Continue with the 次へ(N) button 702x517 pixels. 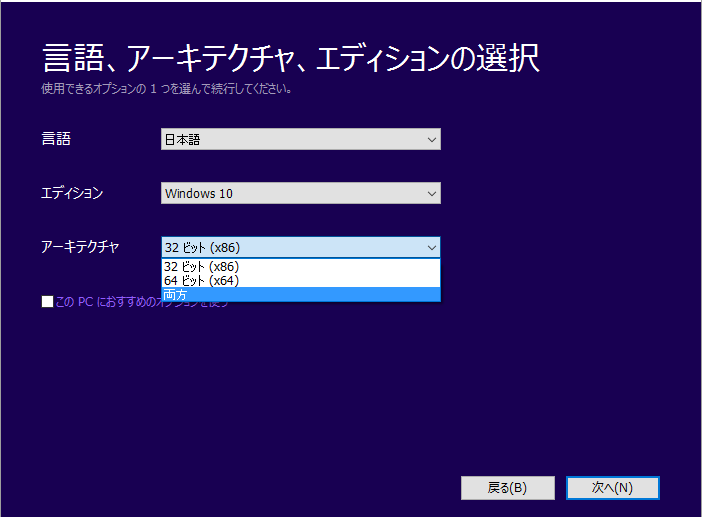click(x=612, y=487)
